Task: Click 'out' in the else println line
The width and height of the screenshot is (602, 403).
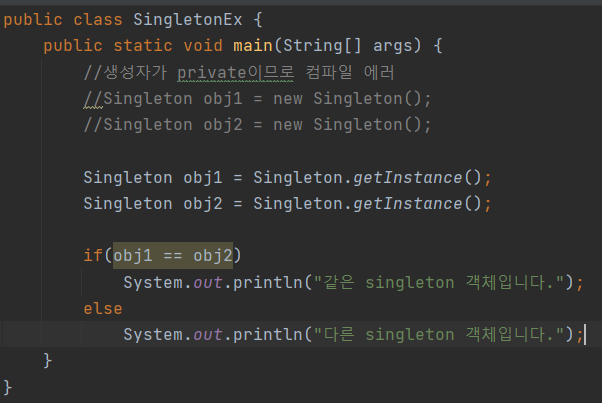Action: 208,335
